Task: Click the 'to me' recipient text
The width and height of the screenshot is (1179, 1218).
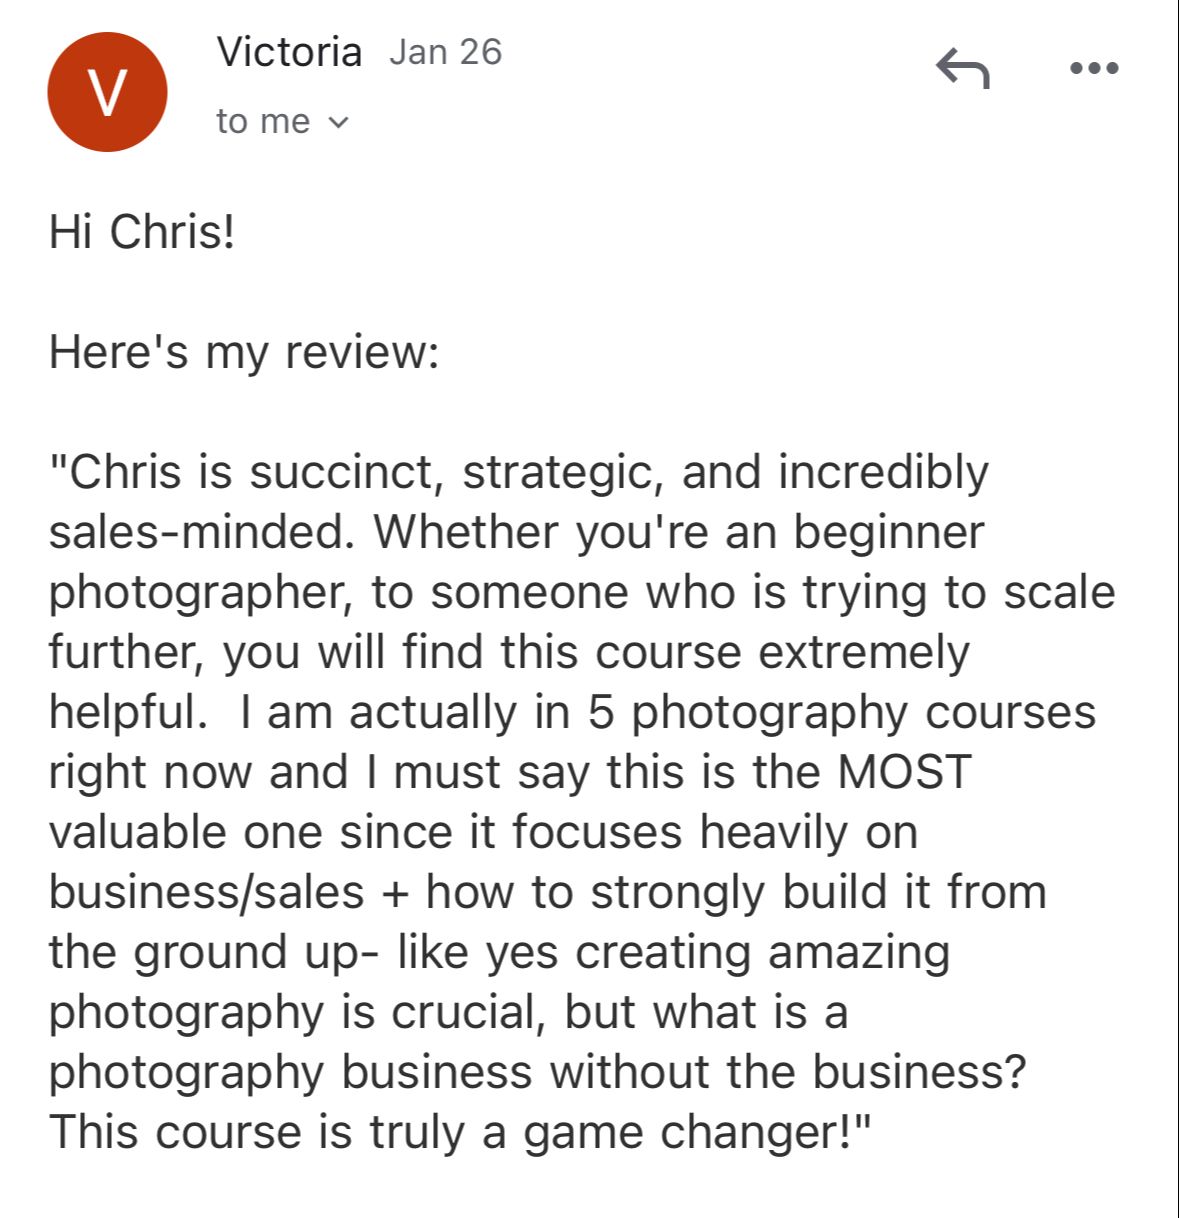Action: [x=263, y=122]
